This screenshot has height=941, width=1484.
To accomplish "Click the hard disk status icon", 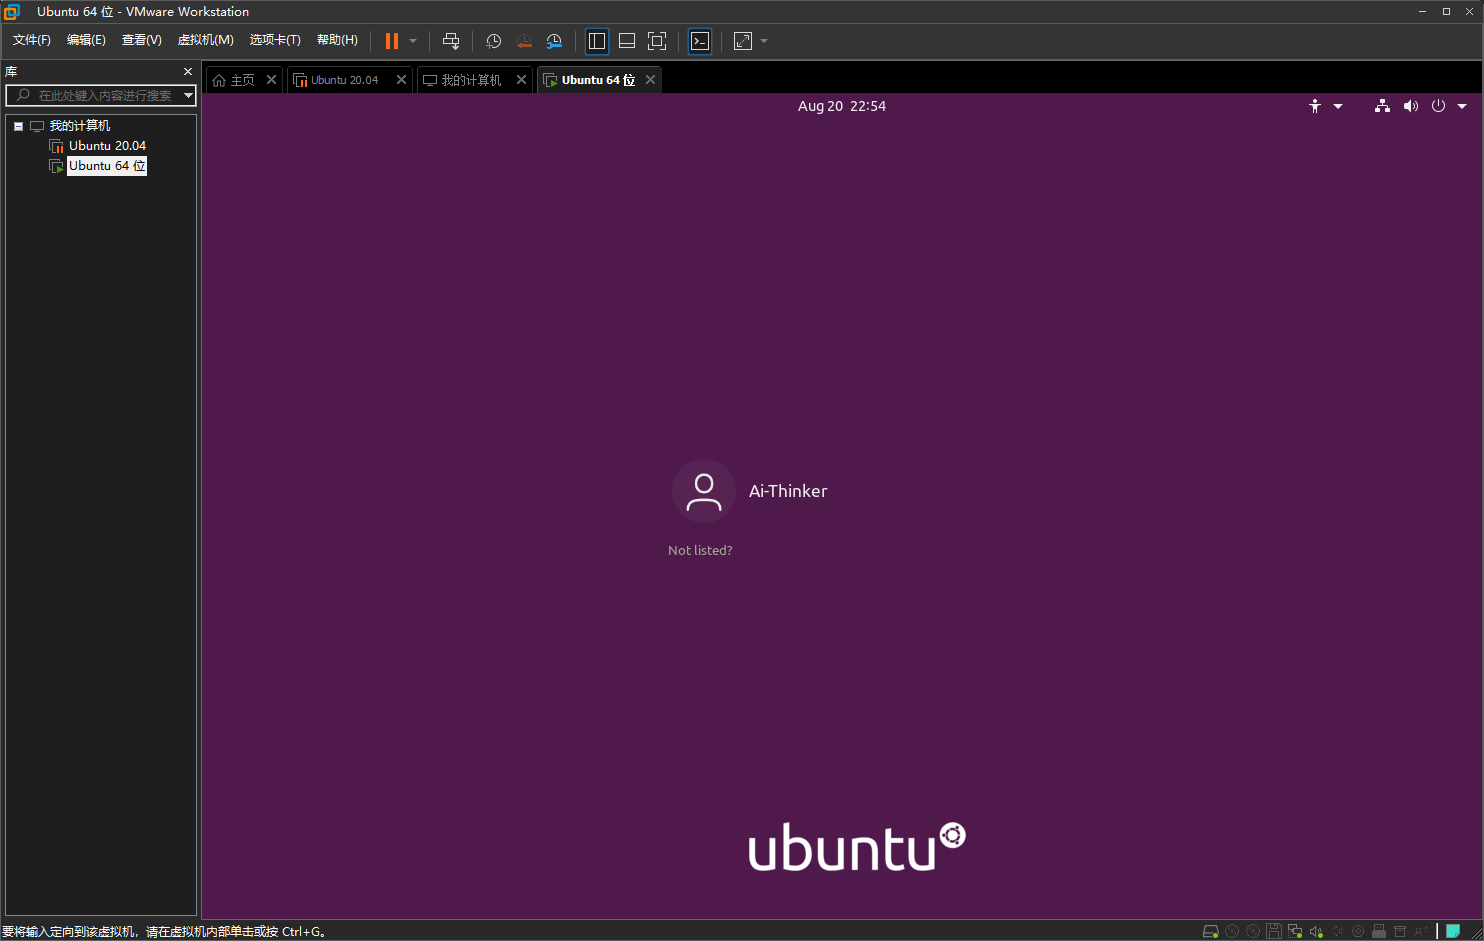I will pos(1210,931).
